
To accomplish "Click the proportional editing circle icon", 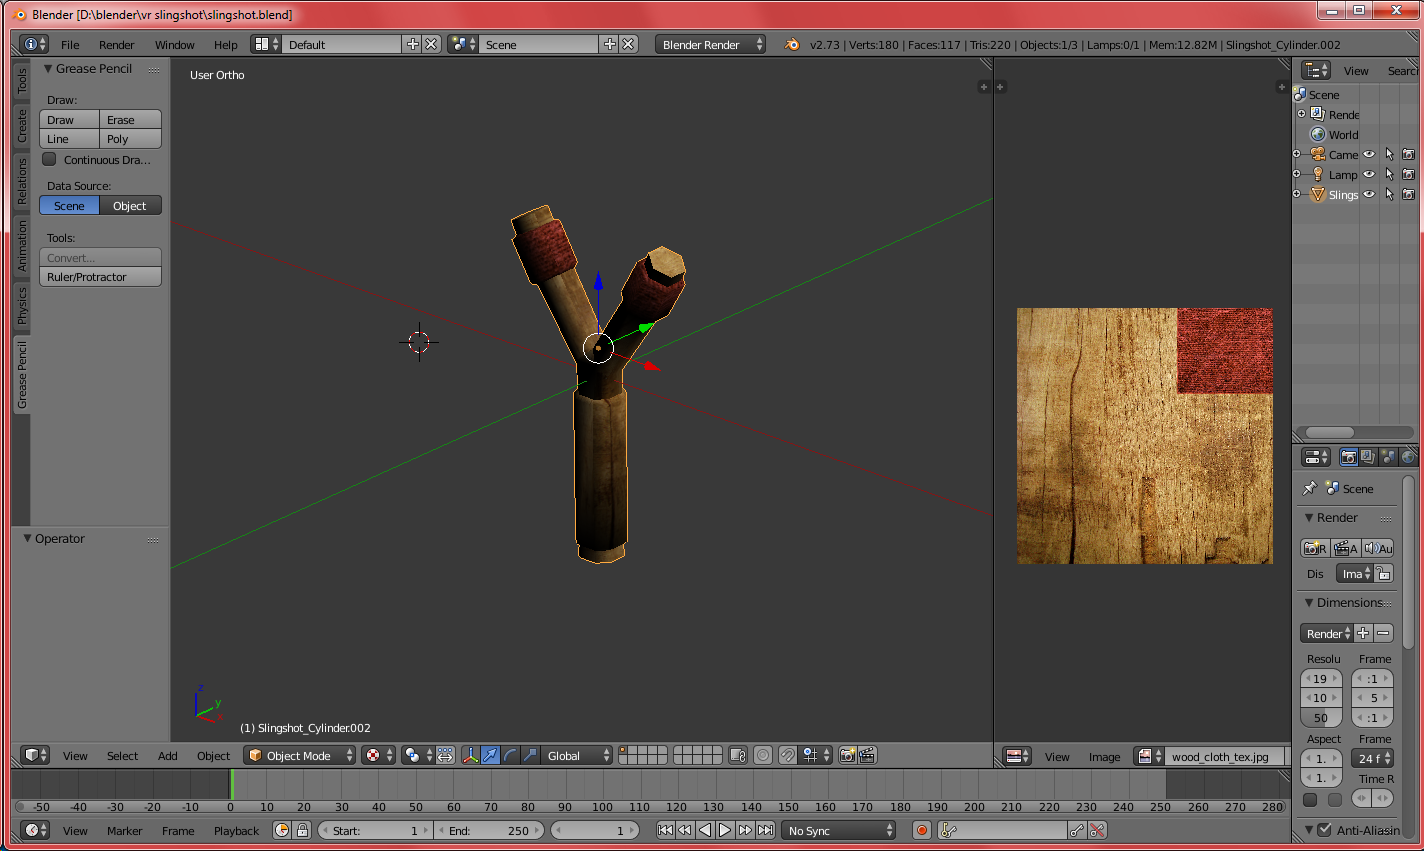I will click(x=763, y=756).
